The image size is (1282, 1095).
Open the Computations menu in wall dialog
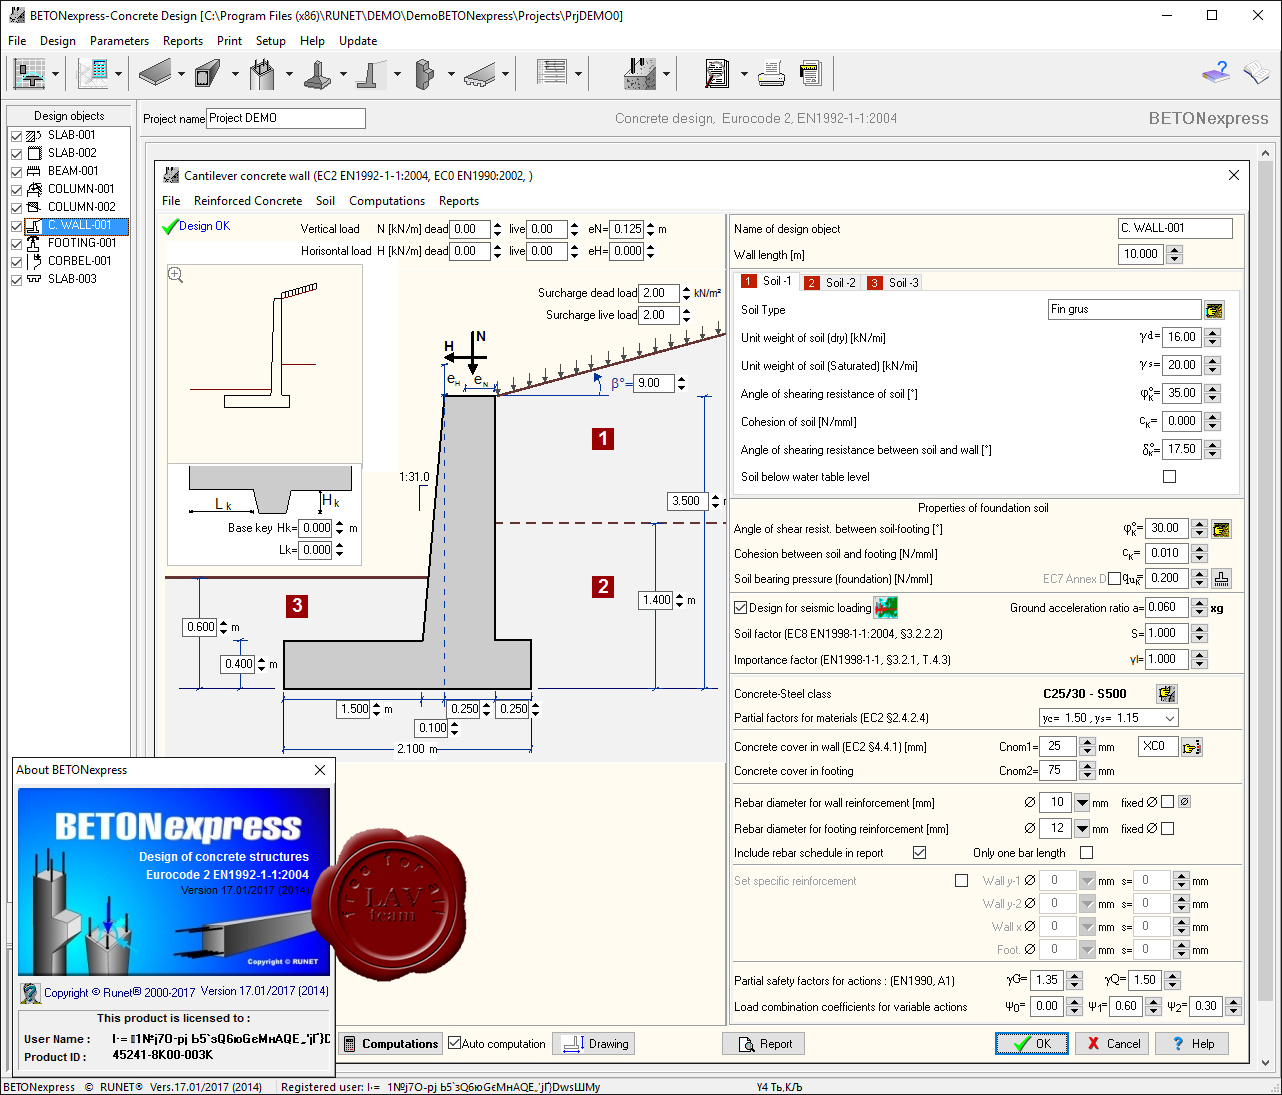pos(387,201)
